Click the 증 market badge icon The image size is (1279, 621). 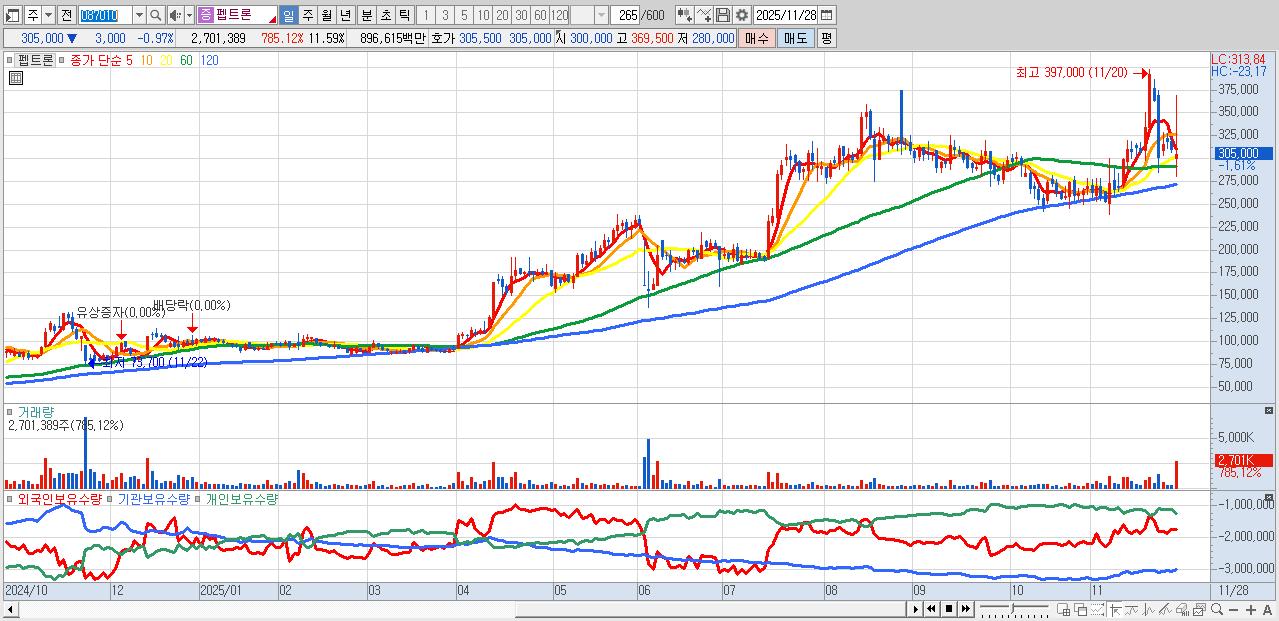point(204,15)
